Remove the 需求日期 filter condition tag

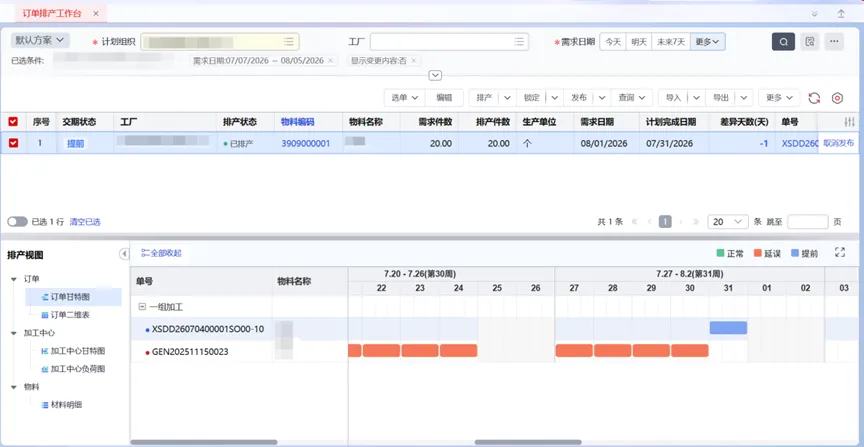pos(330,61)
